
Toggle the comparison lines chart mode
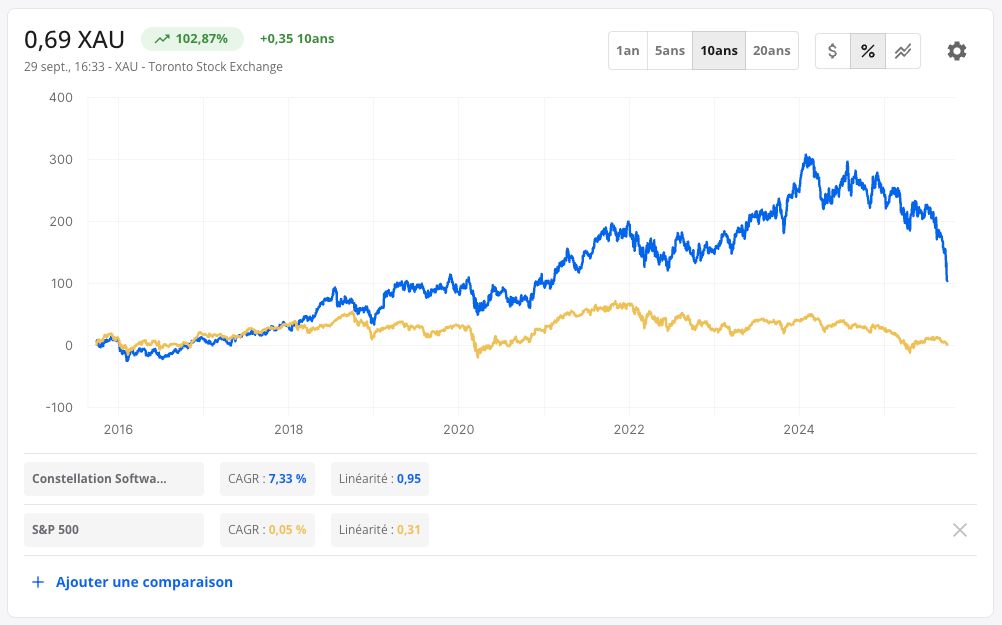[903, 51]
